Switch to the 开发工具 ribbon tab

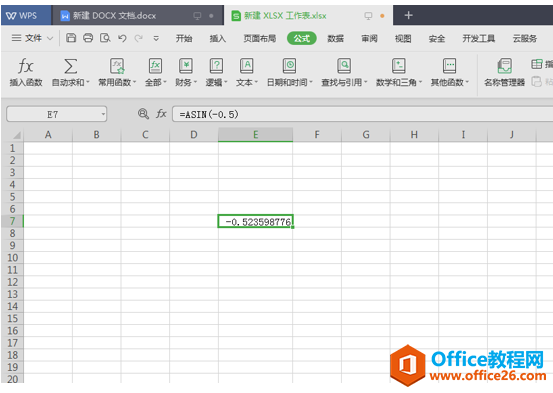pos(479,38)
